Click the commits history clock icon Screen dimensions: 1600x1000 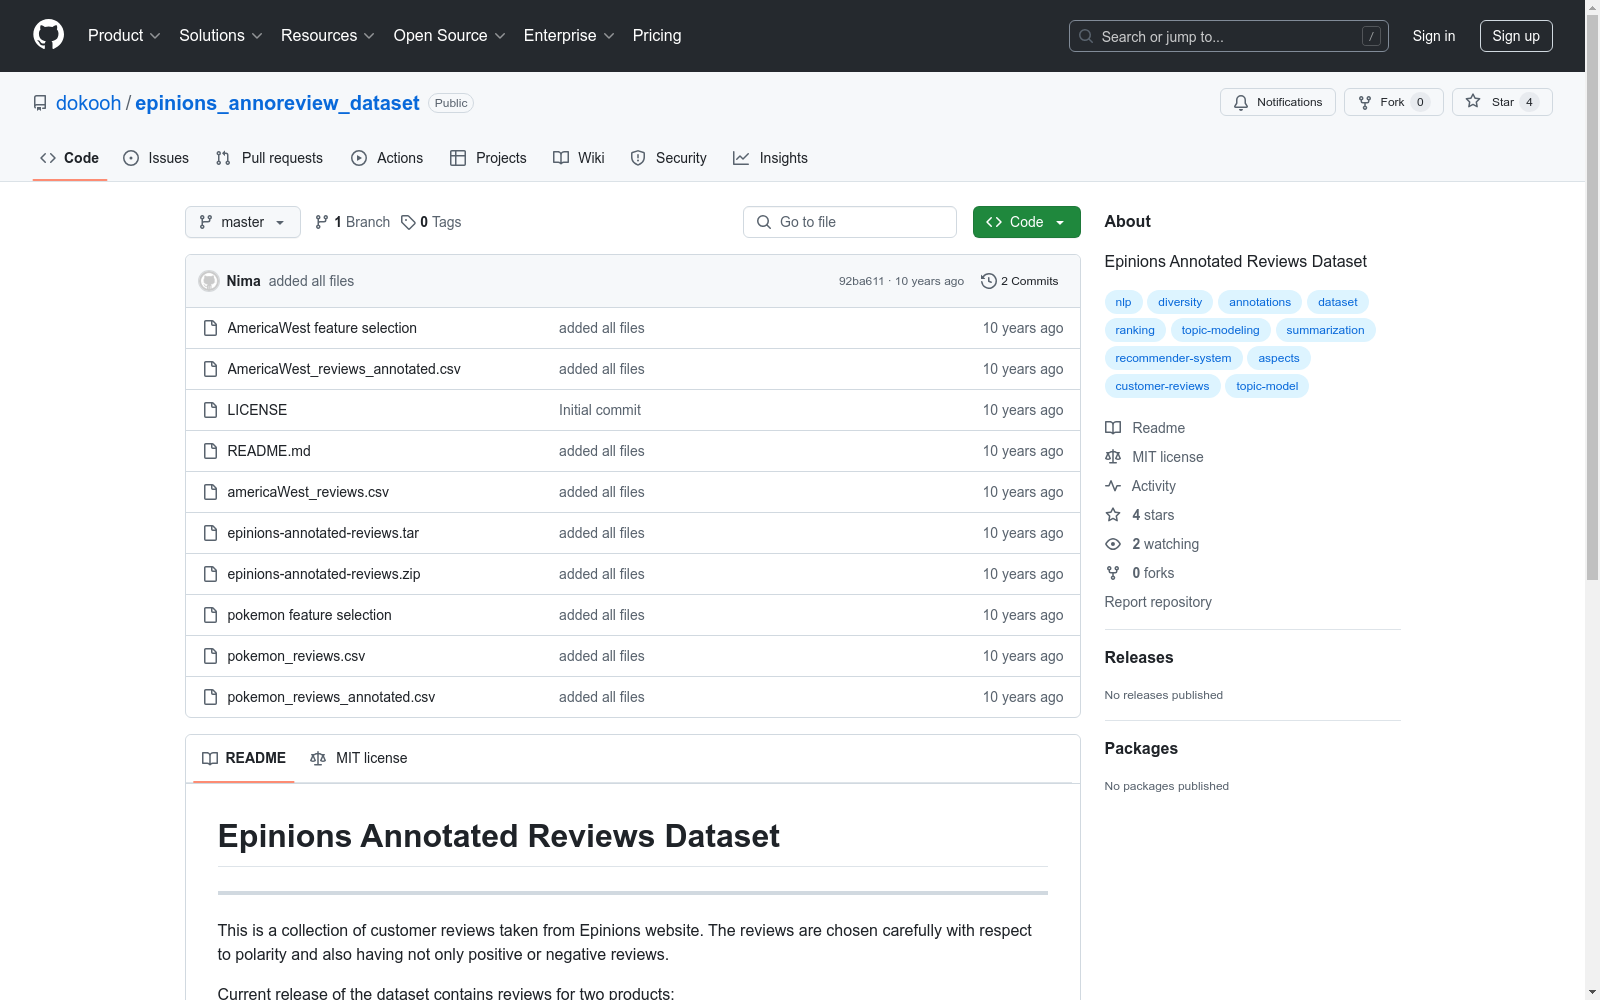989,281
